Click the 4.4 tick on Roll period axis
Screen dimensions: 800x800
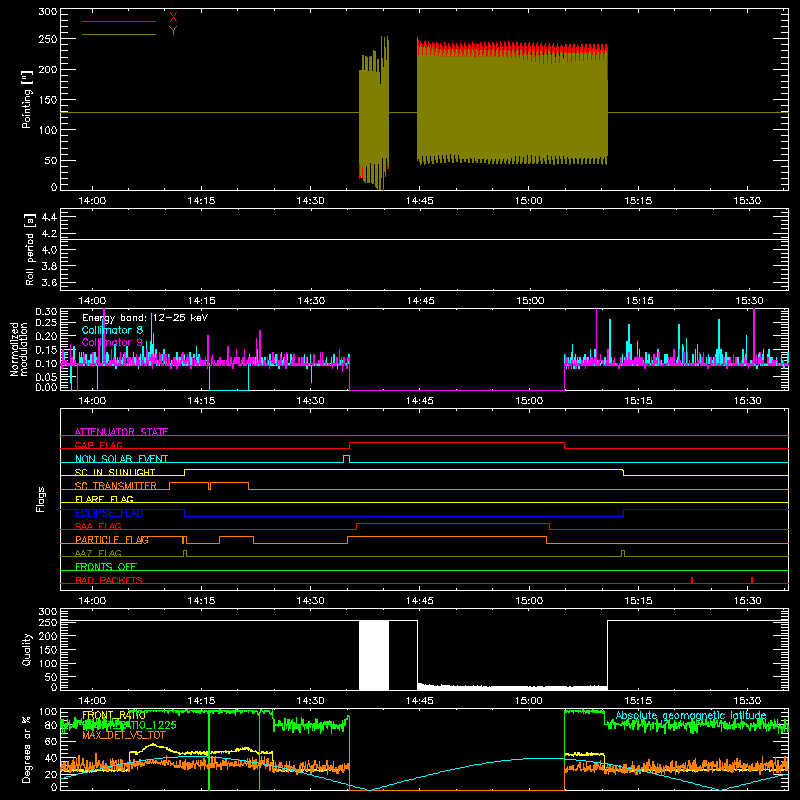[49, 217]
